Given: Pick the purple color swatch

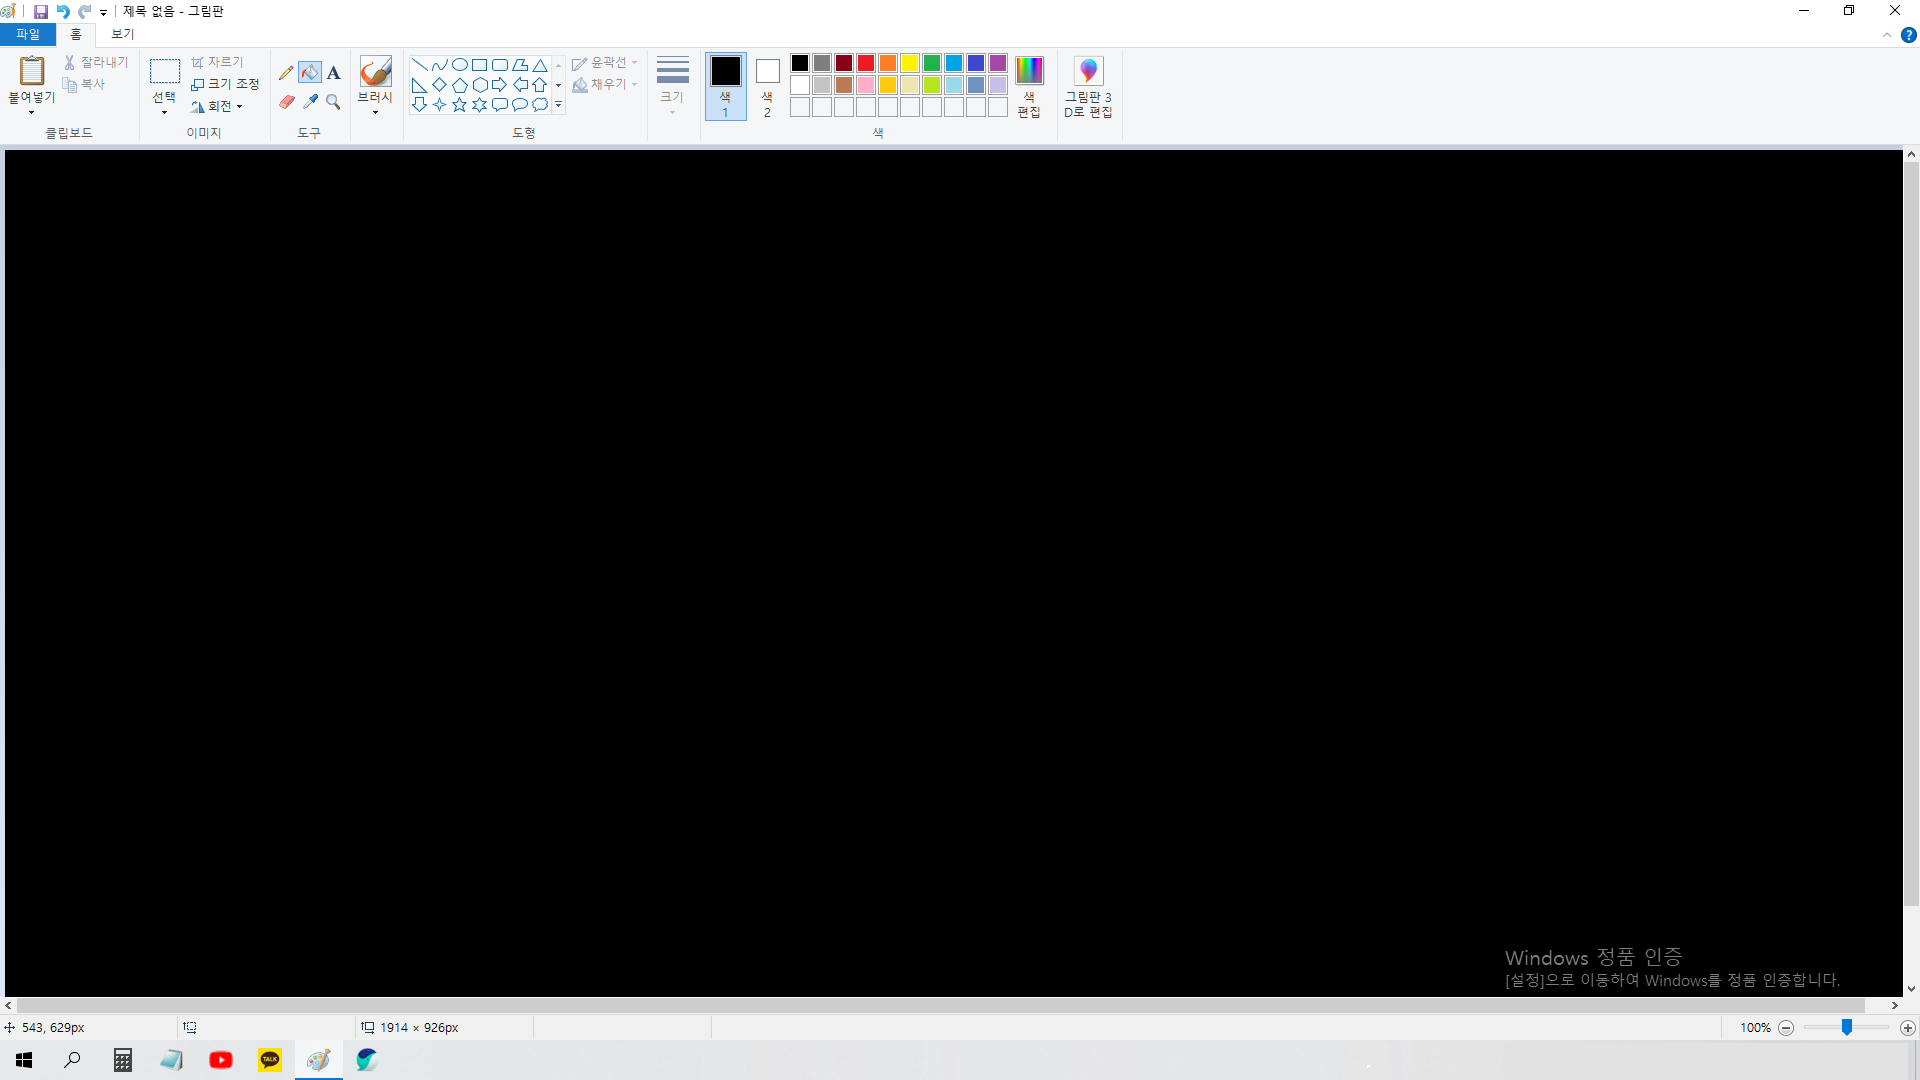Looking at the screenshot, I should (998, 63).
